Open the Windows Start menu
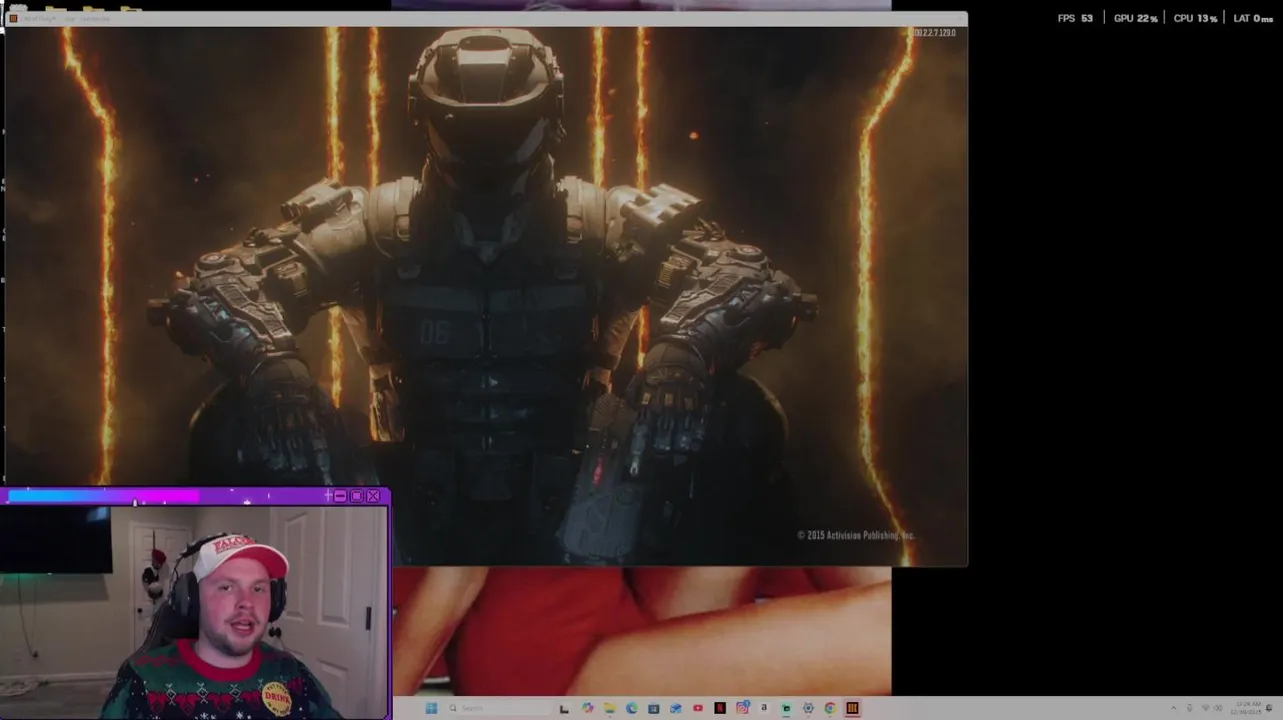Image resolution: width=1283 pixels, height=720 pixels. coord(431,708)
